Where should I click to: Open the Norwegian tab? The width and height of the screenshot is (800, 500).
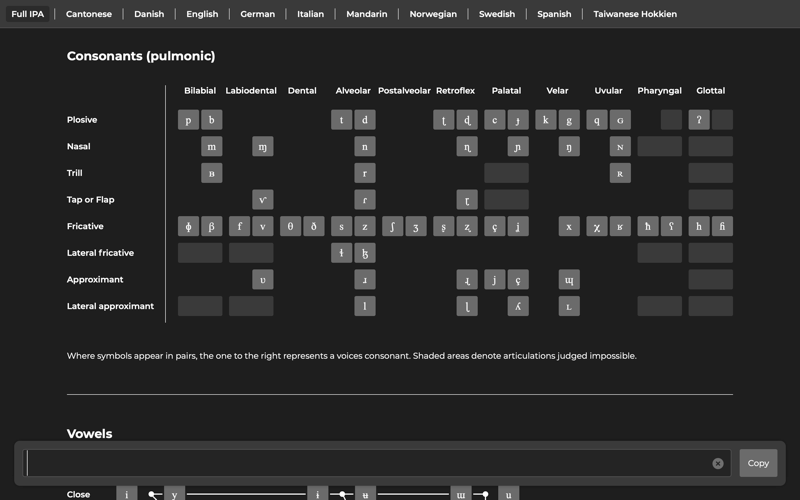(433, 14)
